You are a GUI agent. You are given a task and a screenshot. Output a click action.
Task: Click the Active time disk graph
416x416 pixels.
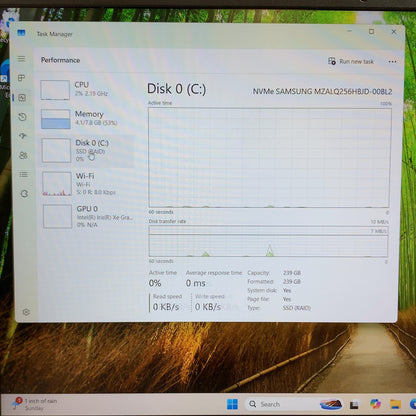pos(269,157)
